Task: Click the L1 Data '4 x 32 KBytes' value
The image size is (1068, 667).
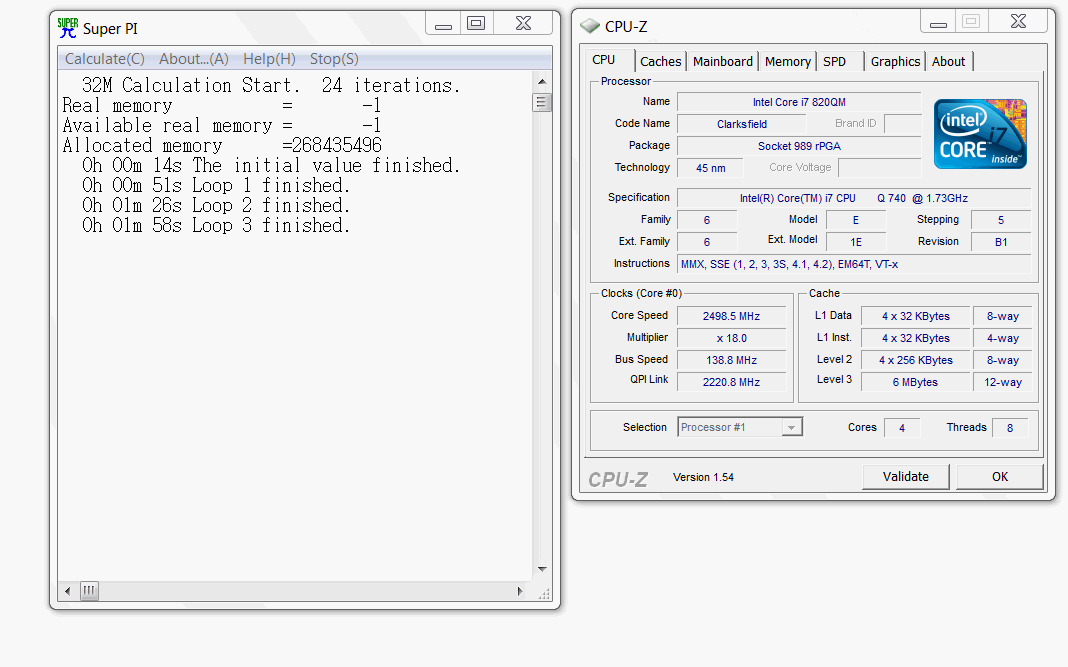Action: pos(915,316)
